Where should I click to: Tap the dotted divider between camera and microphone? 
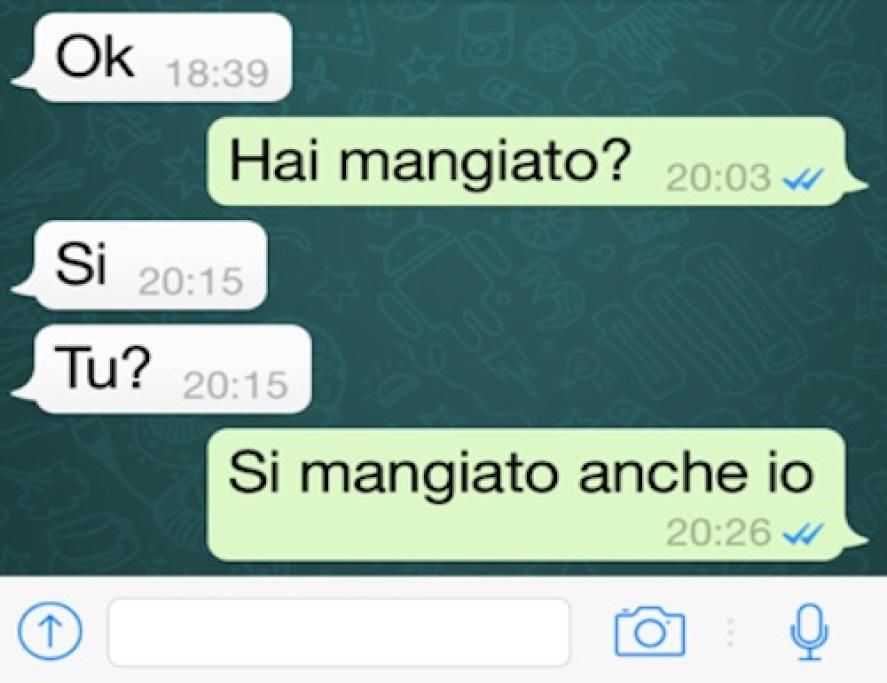coord(730,632)
